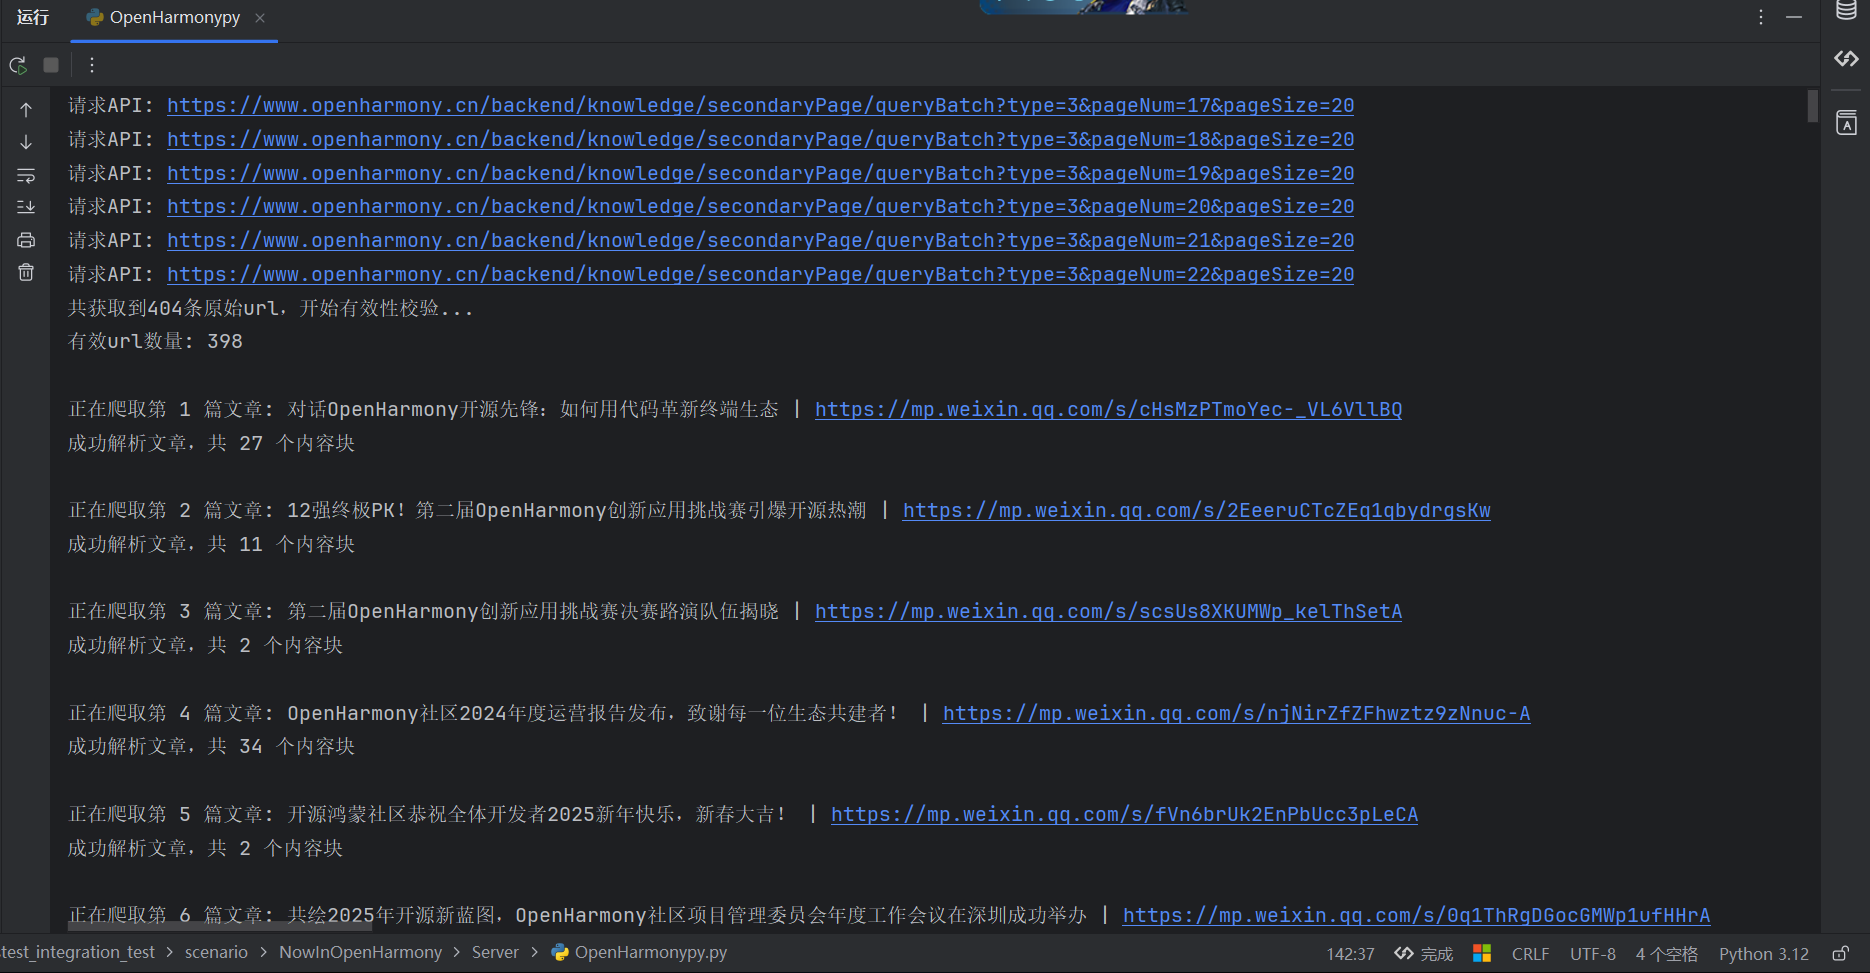Toggle soft-wrap for console output
The width and height of the screenshot is (1870, 973).
(26, 176)
